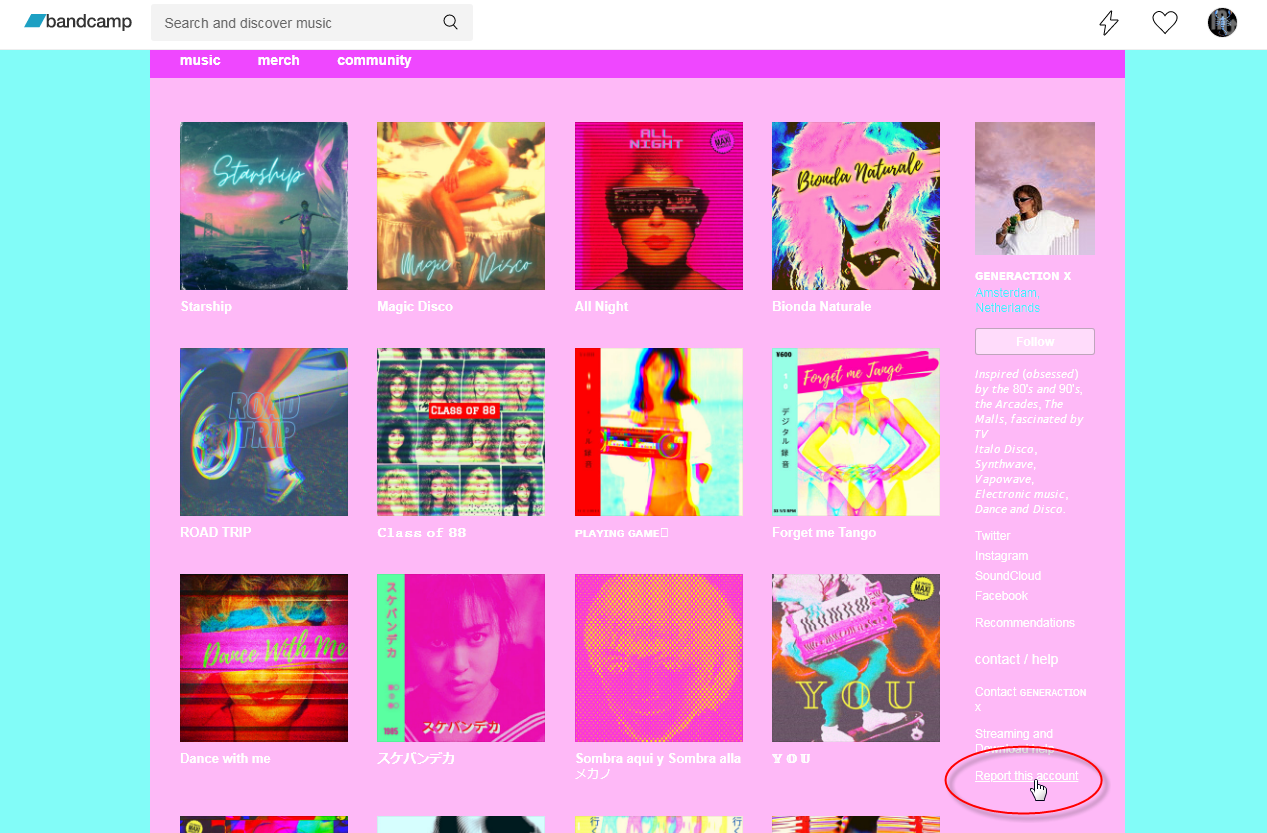Click the All Night title link
Image resolution: width=1267 pixels, height=833 pixels.
601,306
